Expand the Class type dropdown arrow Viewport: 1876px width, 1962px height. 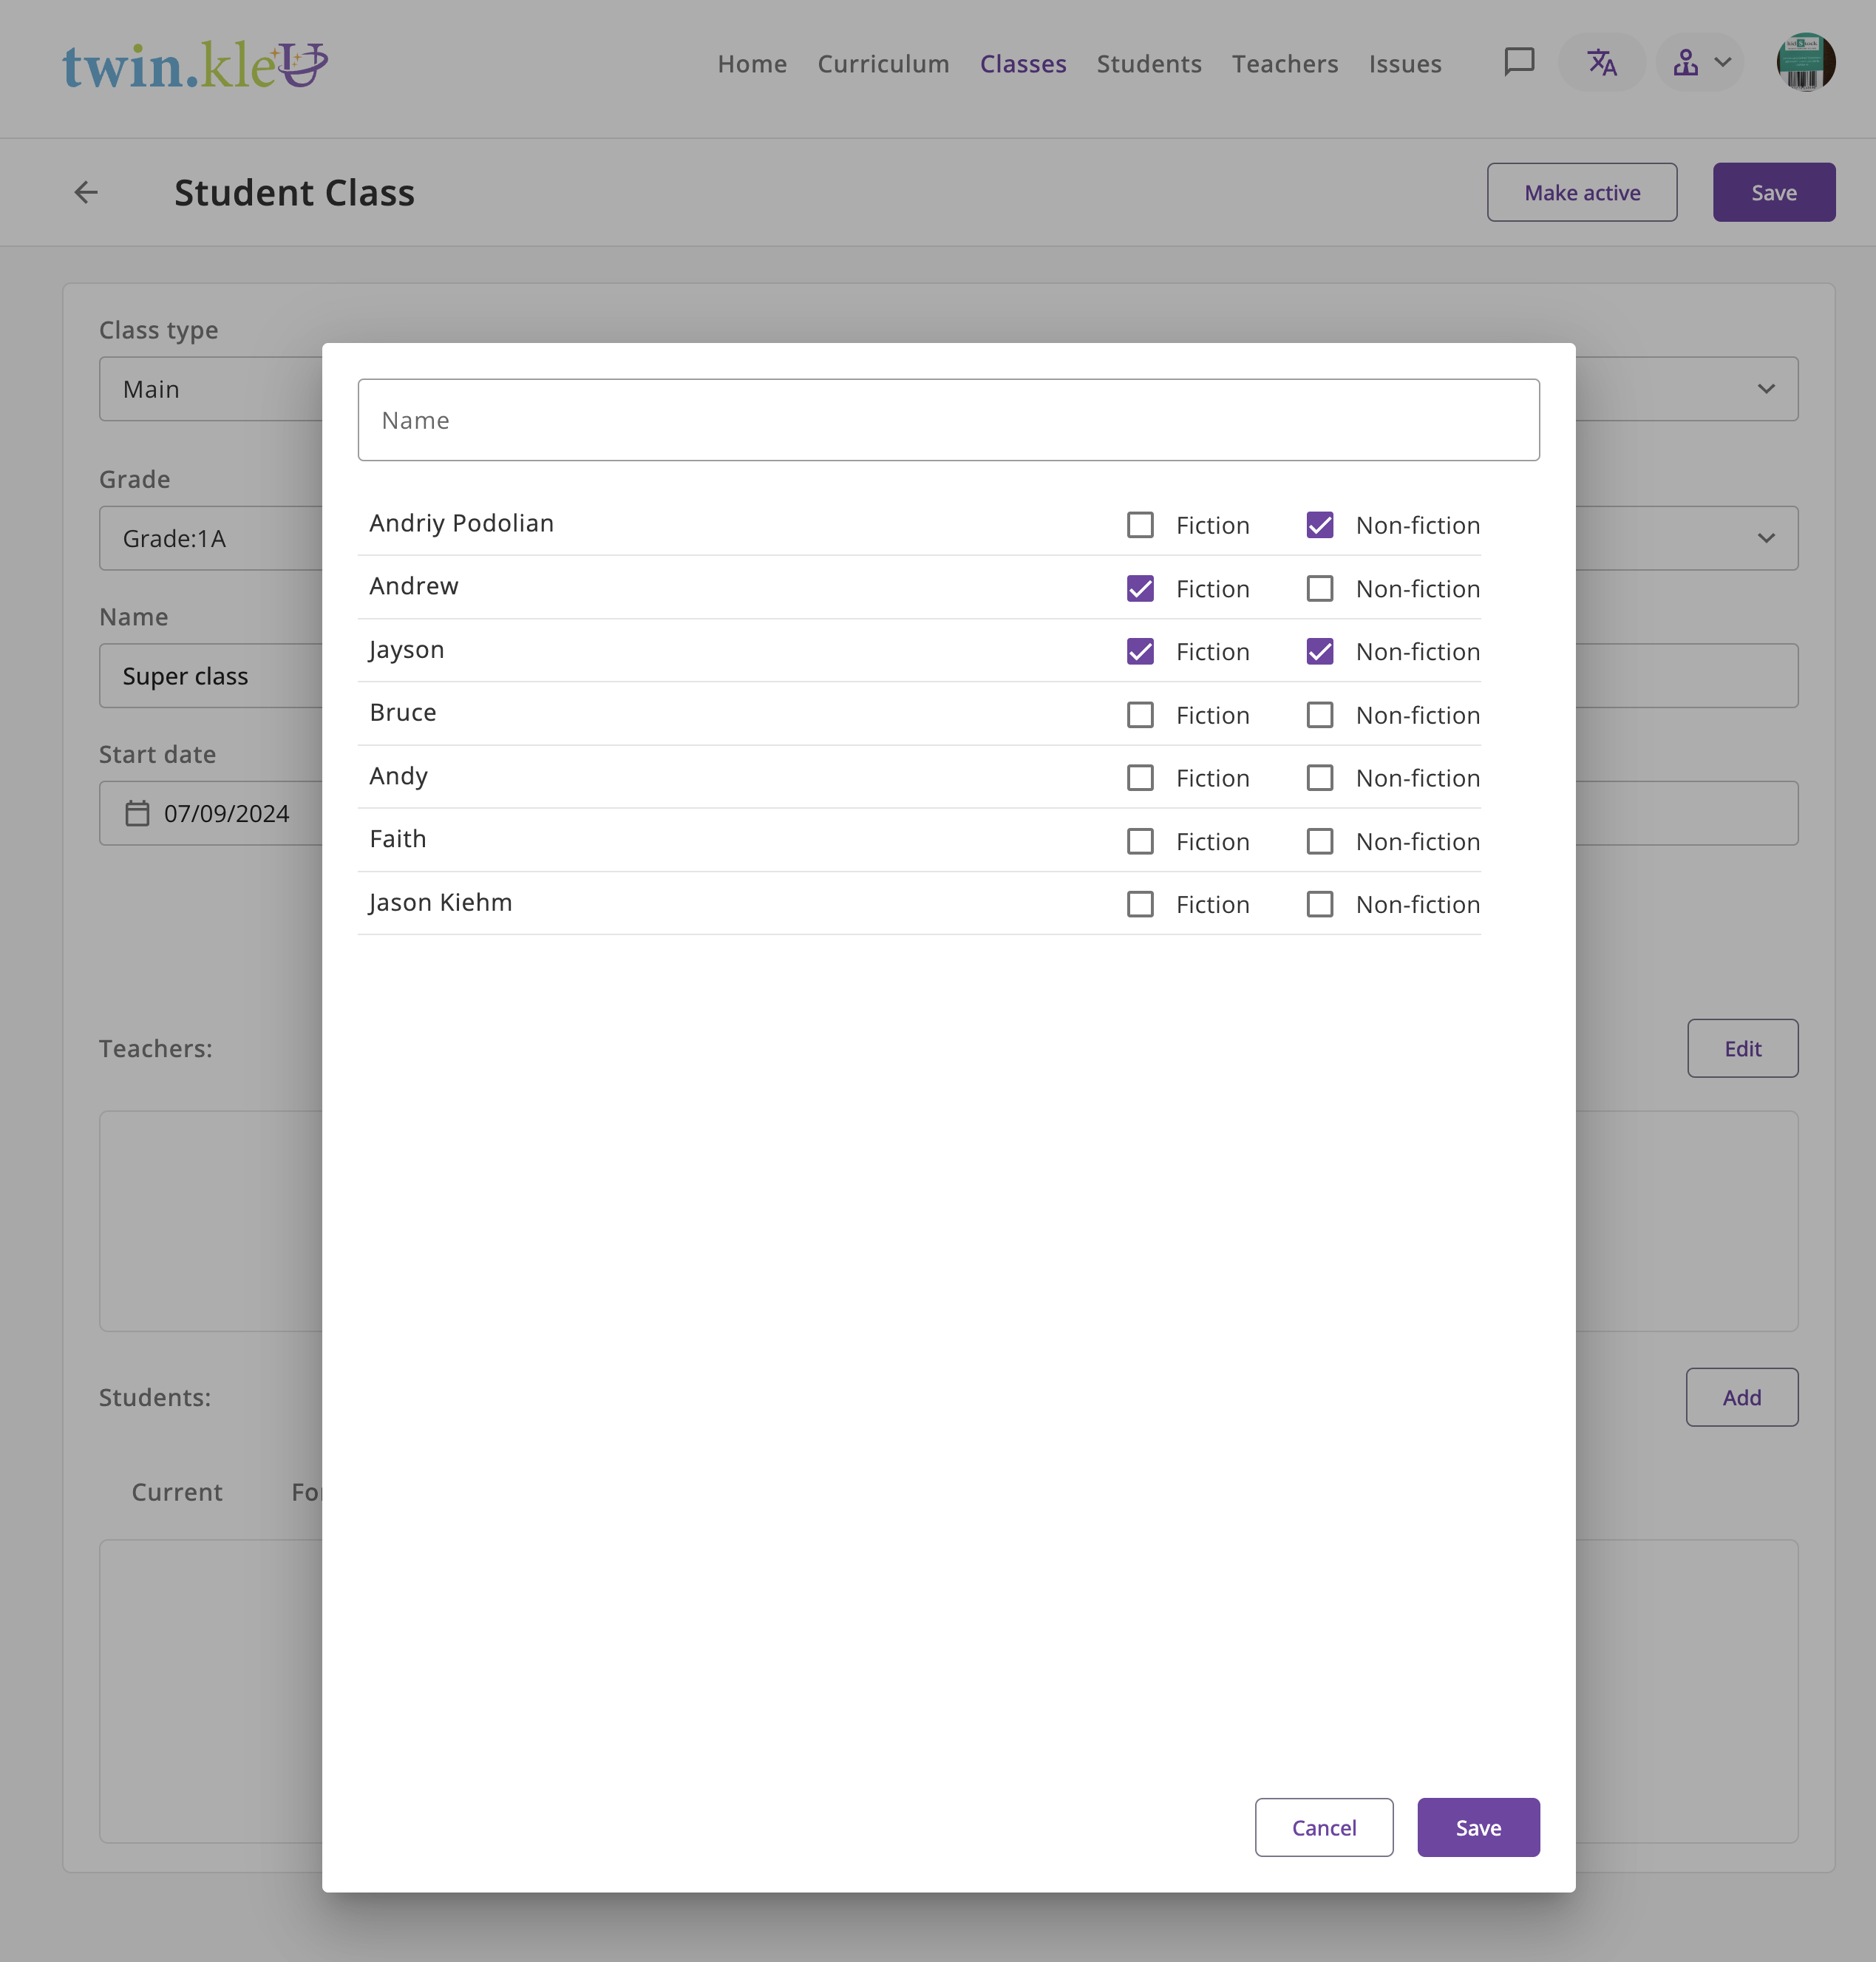click(x=1765, y=389)
